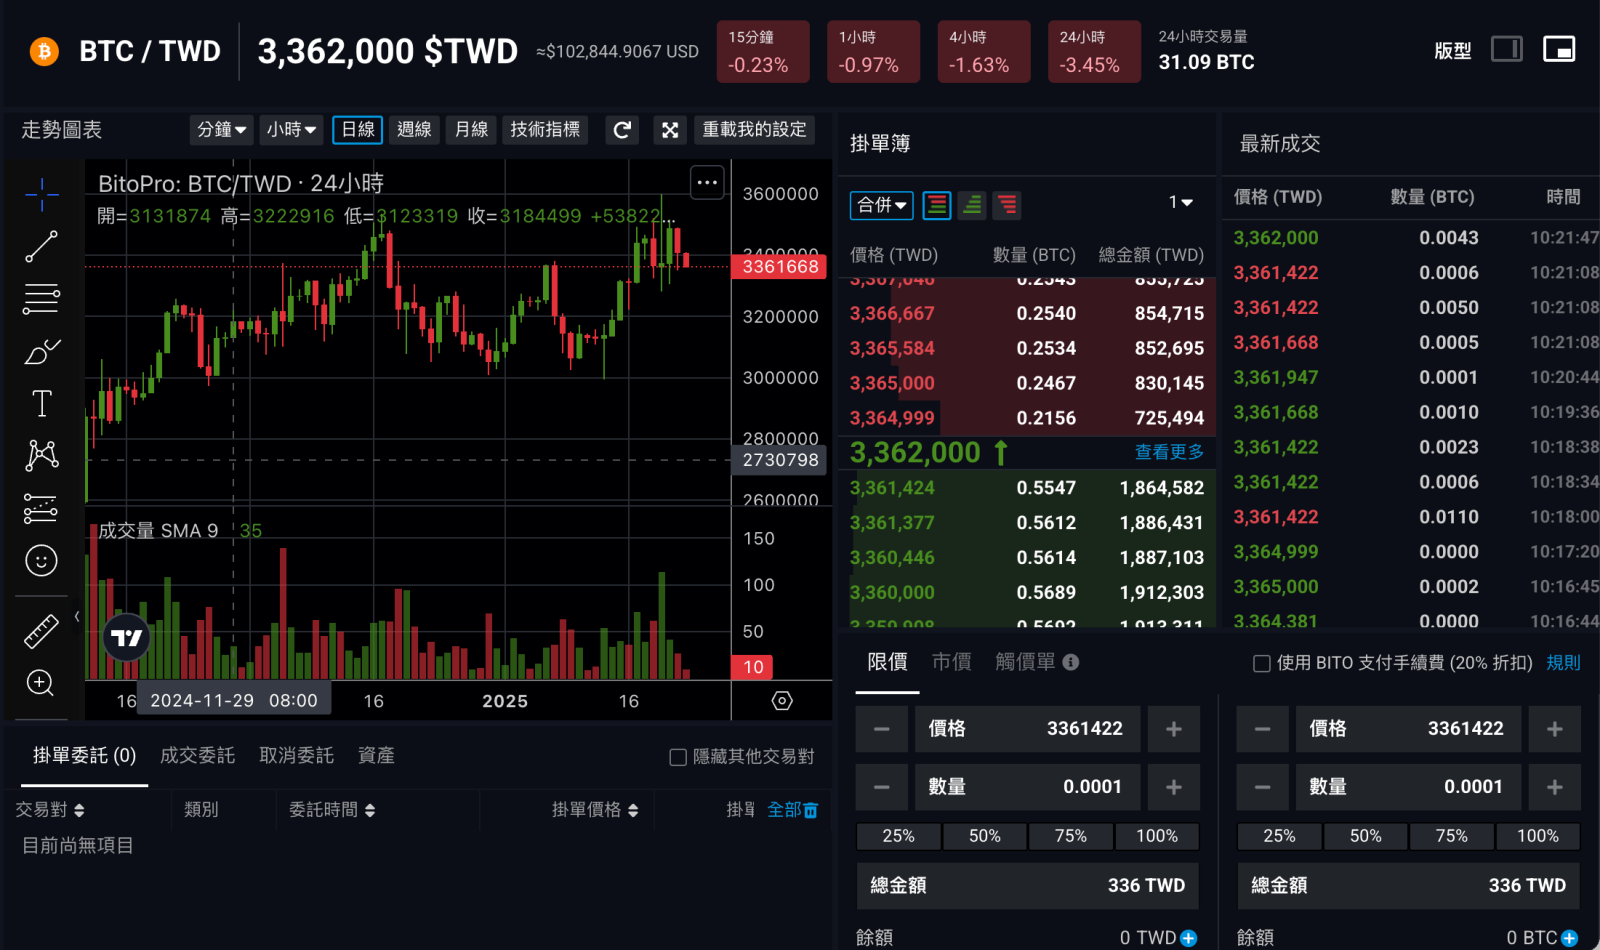1600x950 pixels.
Task: Collapse the drawing toolbar arrow
Action: (77, 616)
